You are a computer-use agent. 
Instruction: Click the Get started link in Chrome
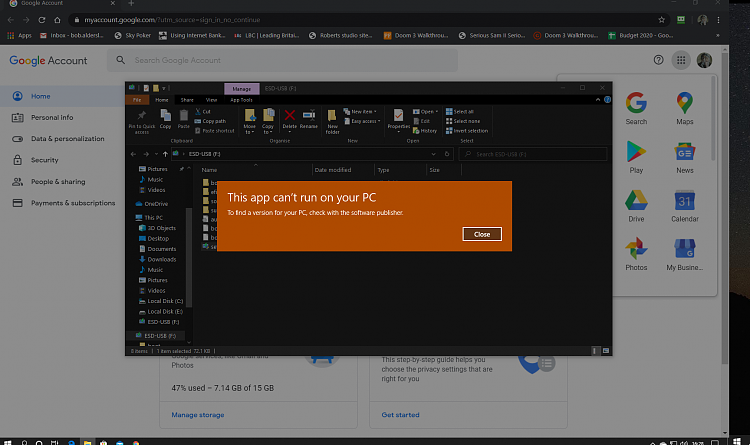(x=400, y=415)
